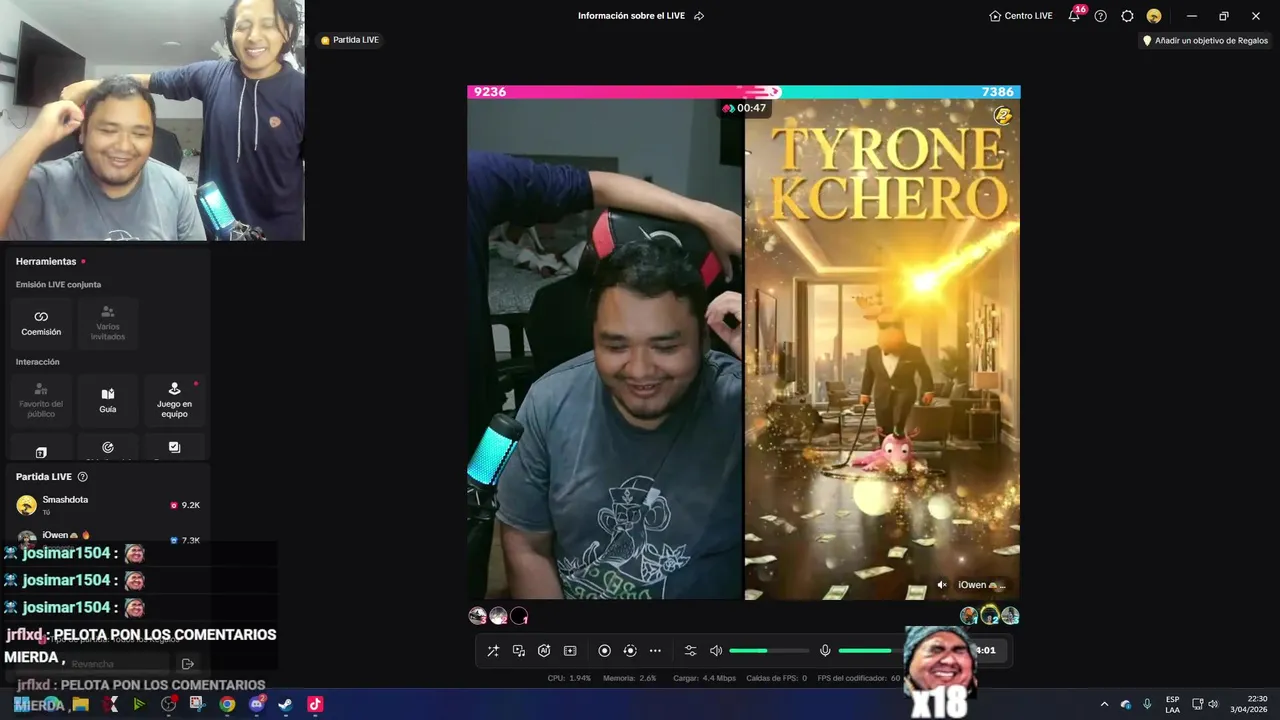Image resolution: width=1280 pixels, height=720 pixels.
Task: Open Favorito del público interaction
Action: point(41,401)
